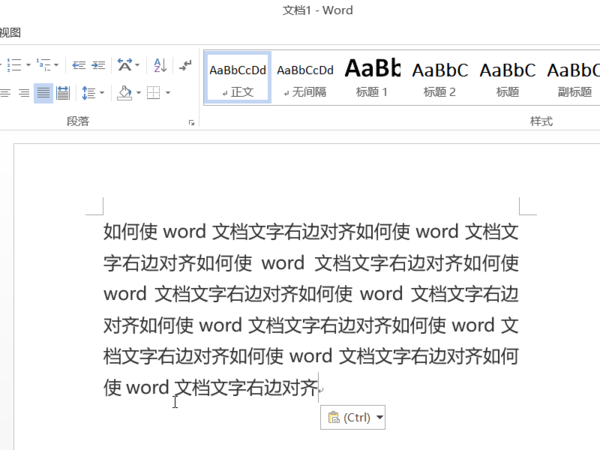Click the multilevel list icon
This screenshot has width=600, height=450.
tap(43, 65)
